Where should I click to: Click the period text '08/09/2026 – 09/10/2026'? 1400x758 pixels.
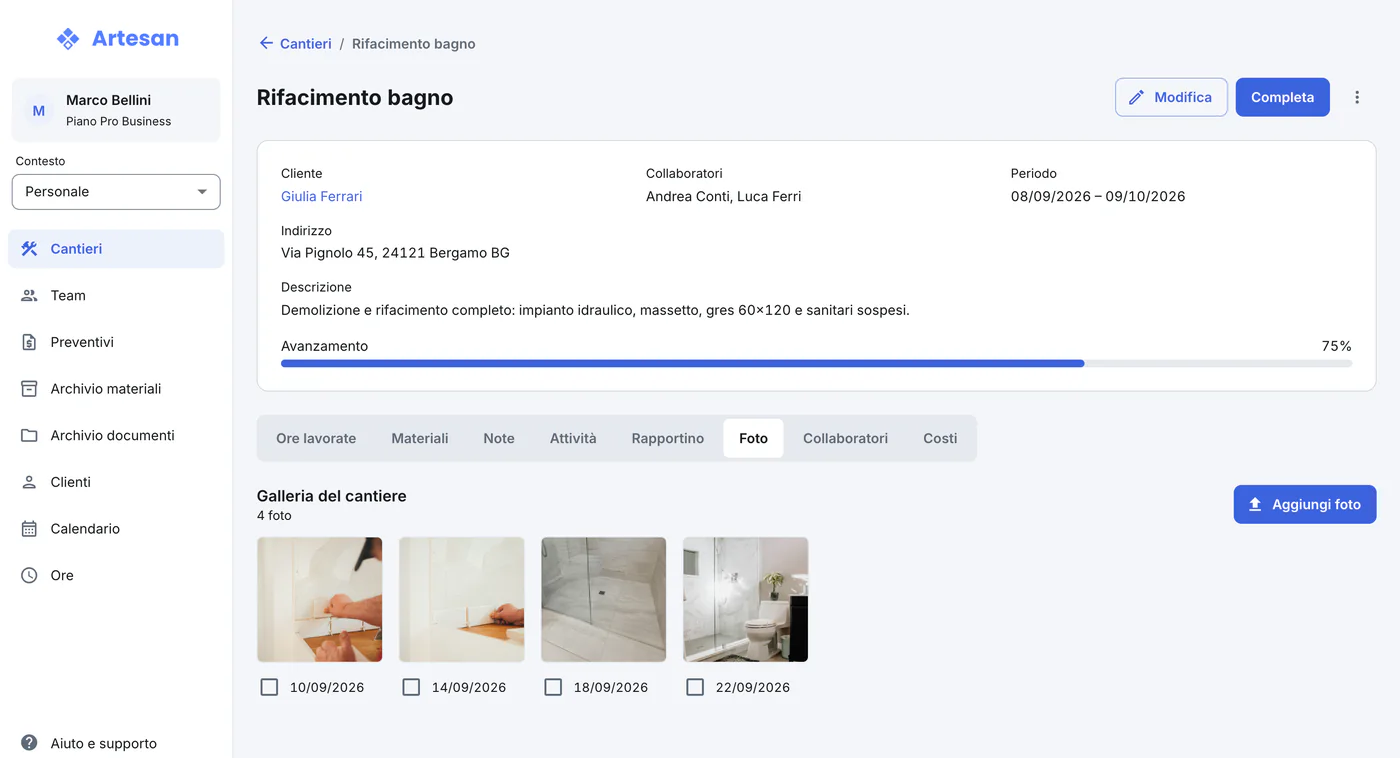[1098, 197]
